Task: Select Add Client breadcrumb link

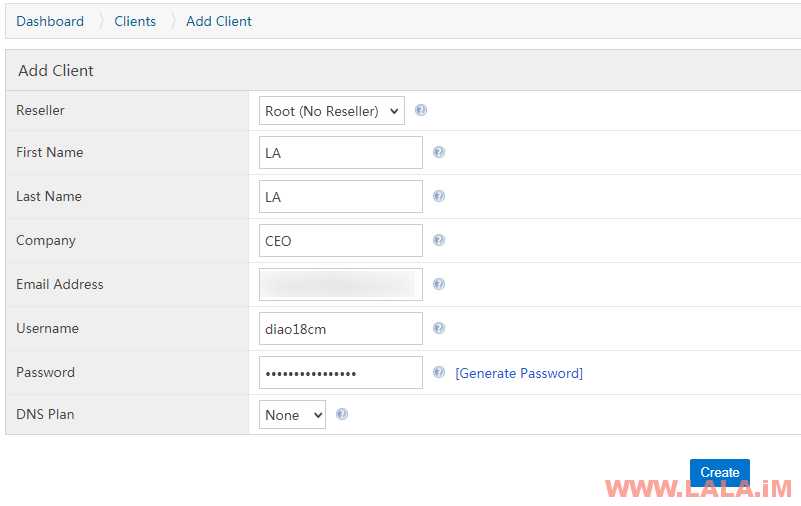Action: (x=219, y=21)
